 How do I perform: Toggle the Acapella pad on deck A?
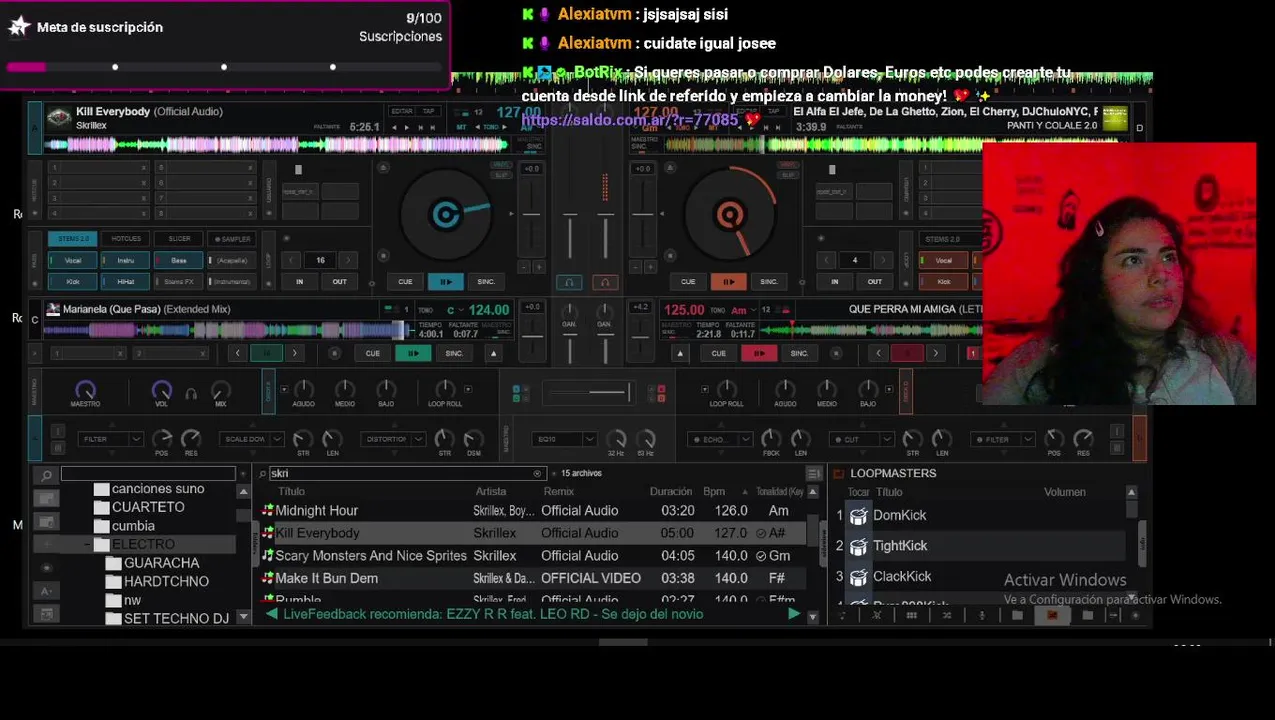pos(231,261)
